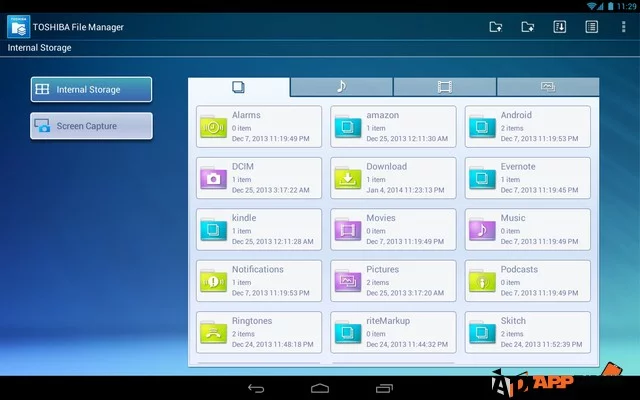Open the Alarms folder icon
This screenshot has width=640, height=400.
(213, 127)
